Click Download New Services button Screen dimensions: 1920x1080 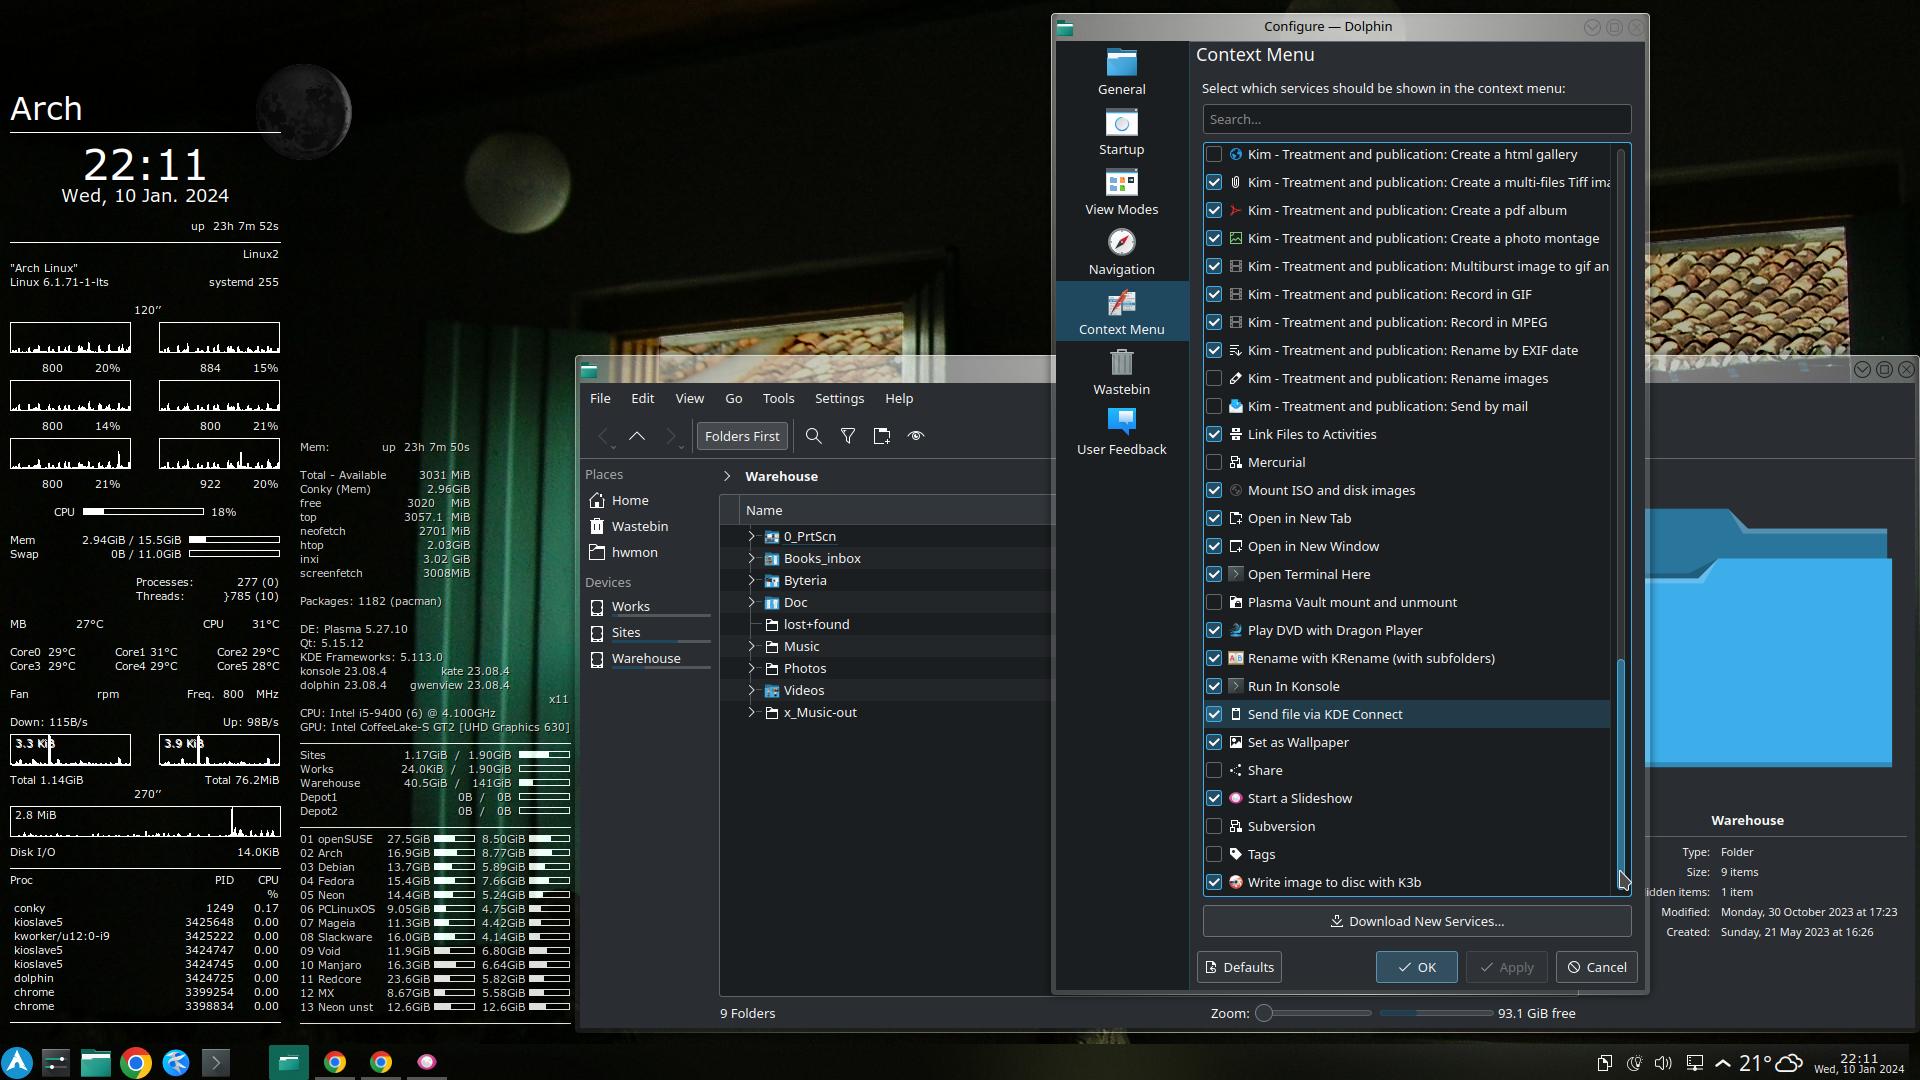point(1416,921)
